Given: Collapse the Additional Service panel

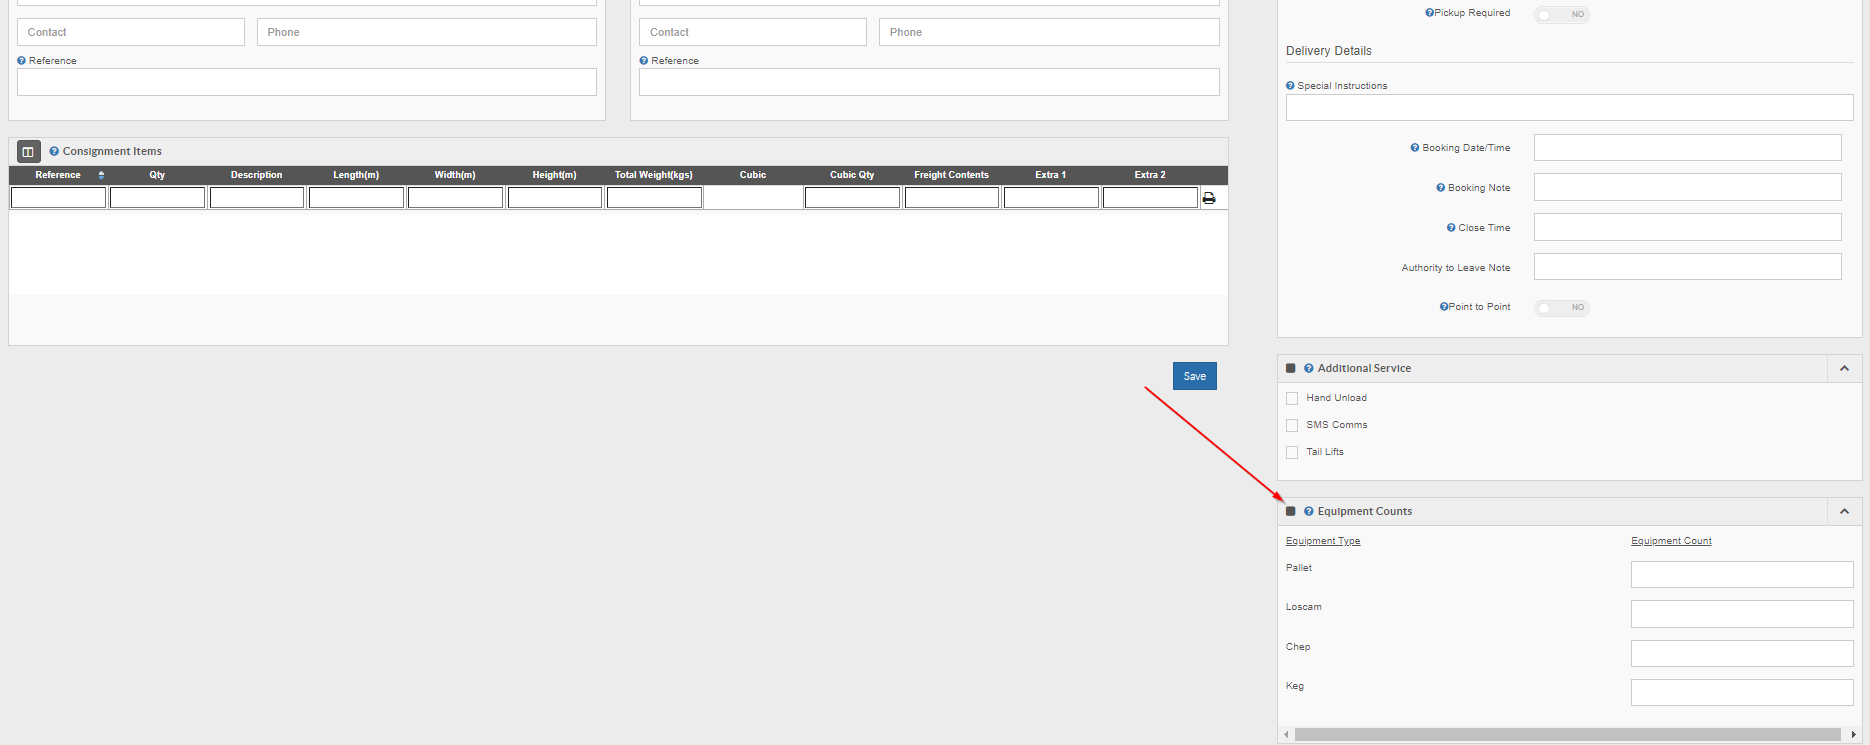Looking at the screenshot, I should point(1844,369).
